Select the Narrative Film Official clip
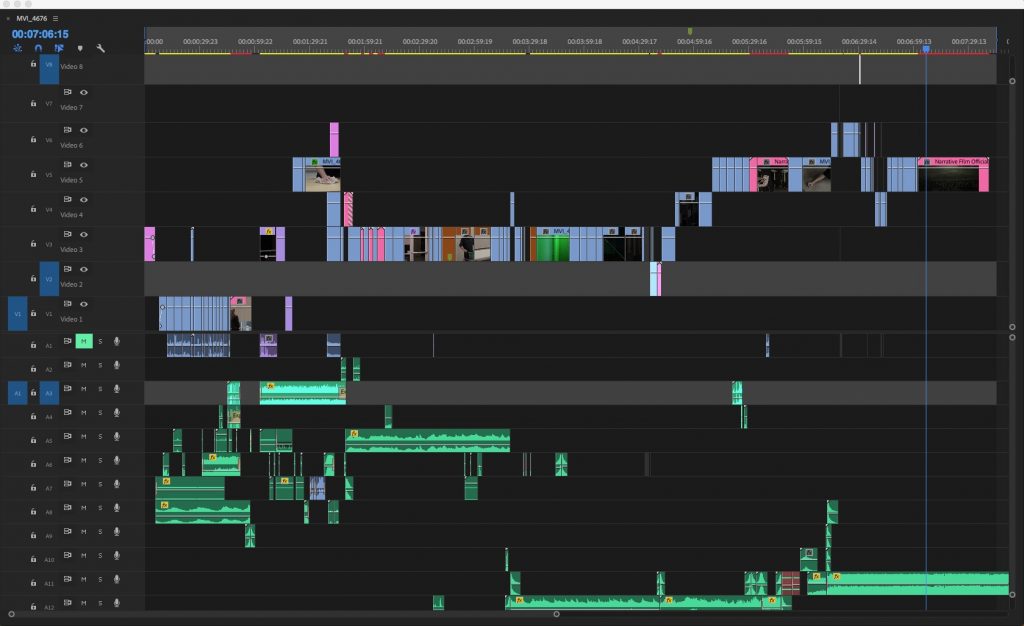The image size is (1024, 626). click(955, 174)
